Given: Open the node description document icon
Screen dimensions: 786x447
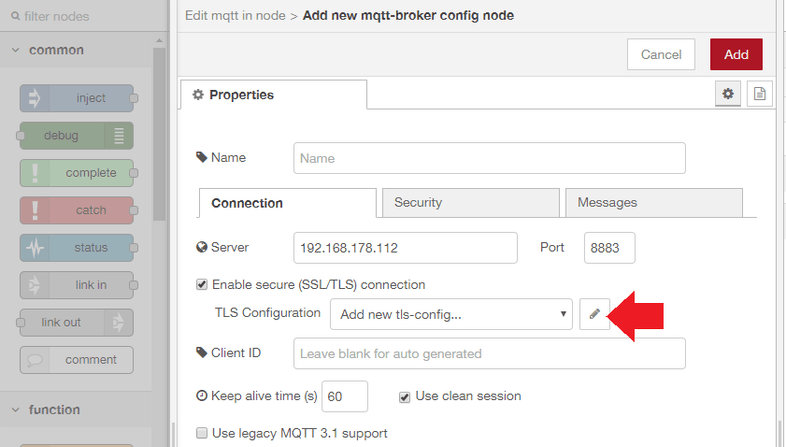Looking at the screenshot, I should [760, 94].
